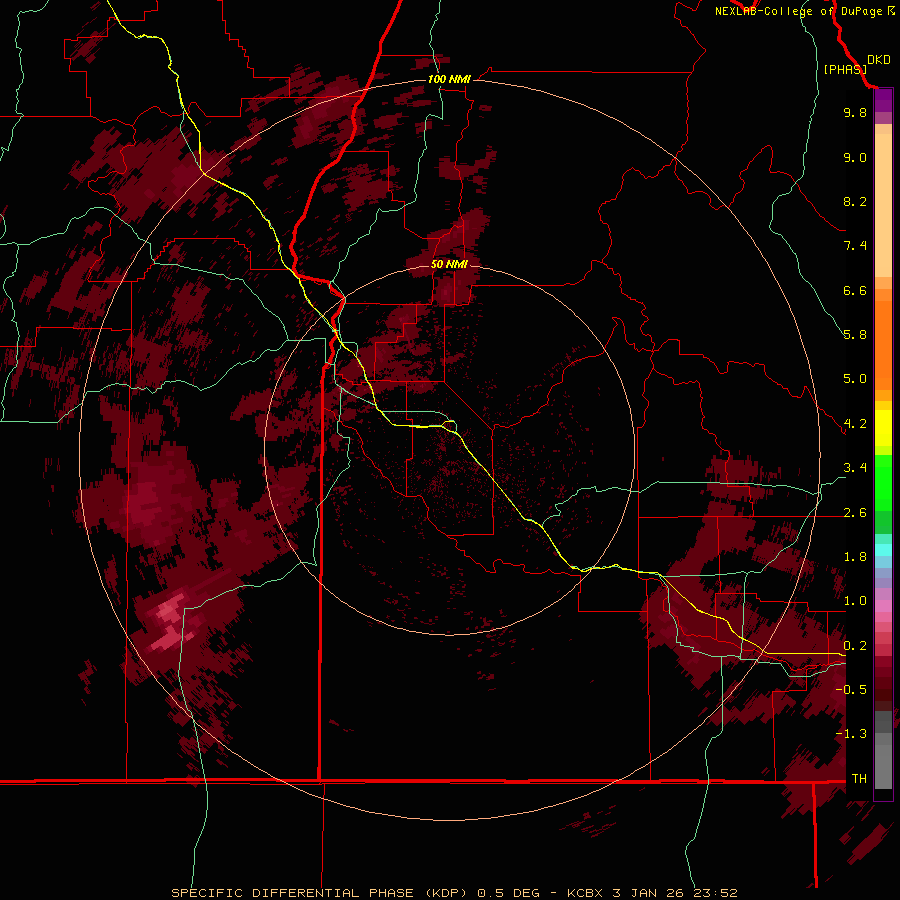The image size is (900, 900).
Task: Click the 5.8 legend value
Action: [855, 335]
